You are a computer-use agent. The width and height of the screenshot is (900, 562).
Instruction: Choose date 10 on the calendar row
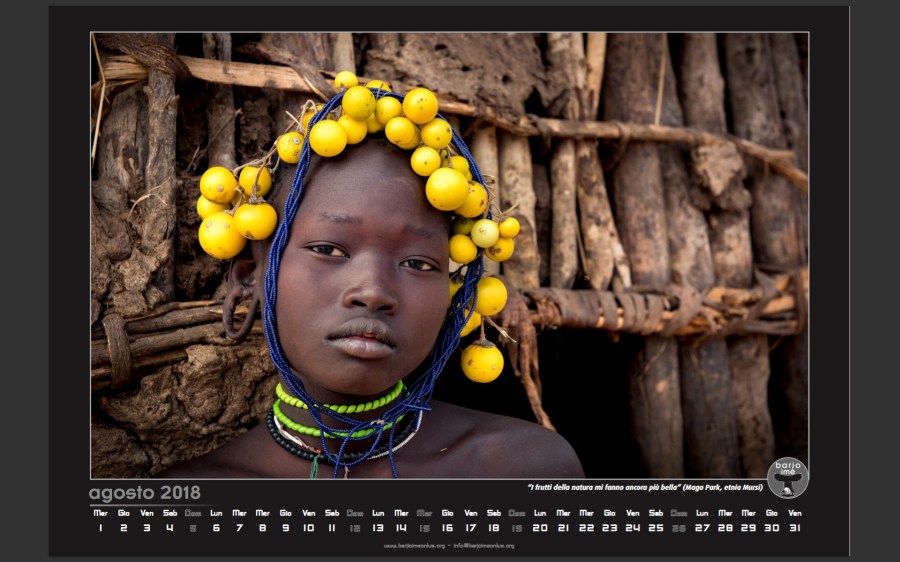coord(308,527)
